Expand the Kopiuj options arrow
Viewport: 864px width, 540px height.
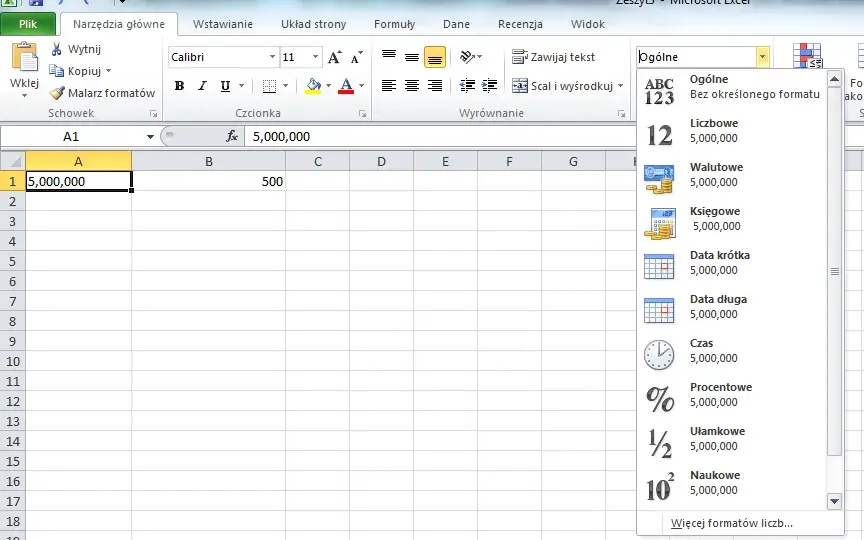pos(109,71)
